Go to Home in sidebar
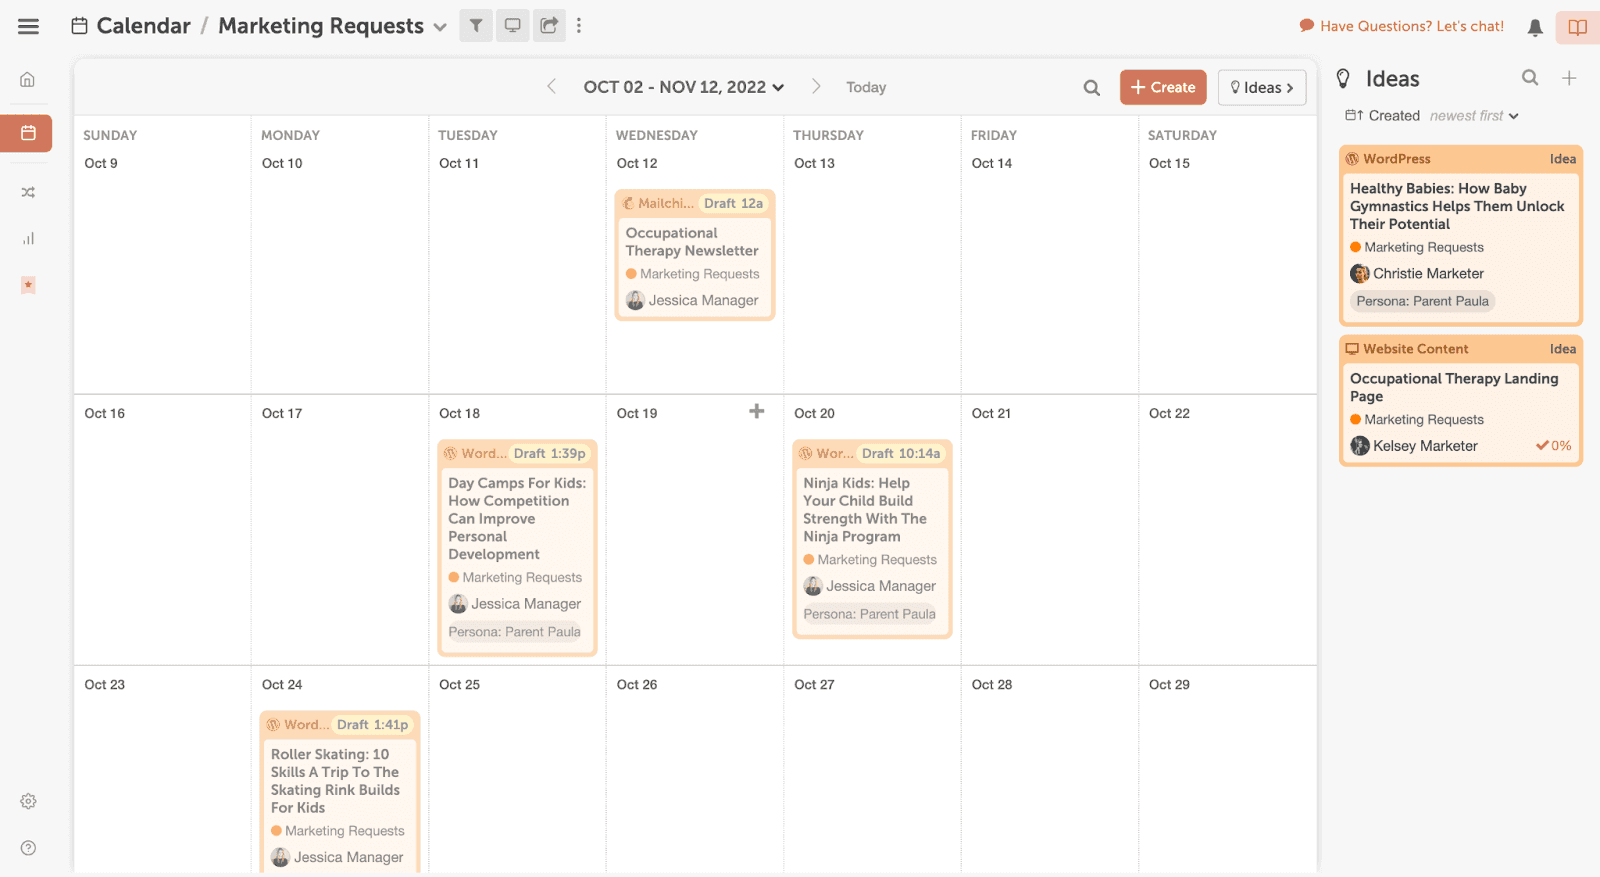This screenshot has height=877, width=1600. (28, 79)
